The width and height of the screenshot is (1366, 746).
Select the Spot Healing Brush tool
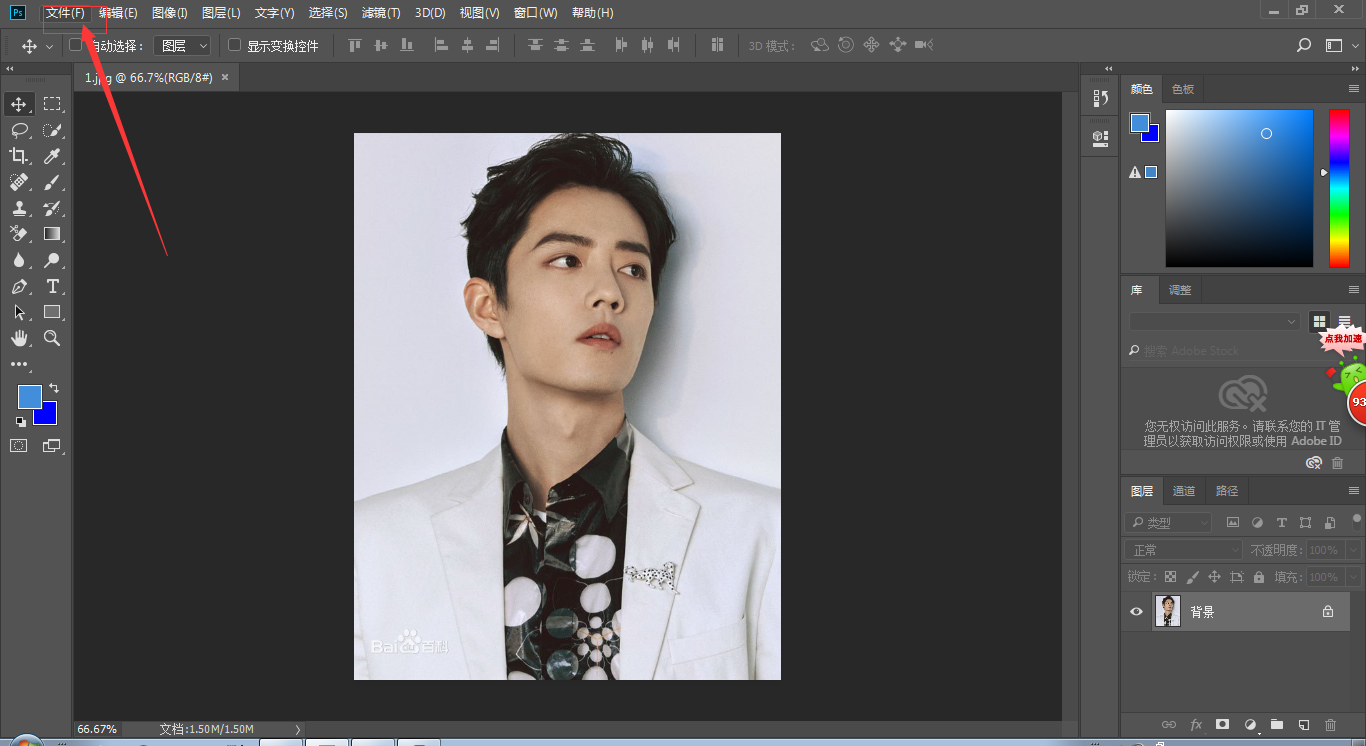point(19,182)
